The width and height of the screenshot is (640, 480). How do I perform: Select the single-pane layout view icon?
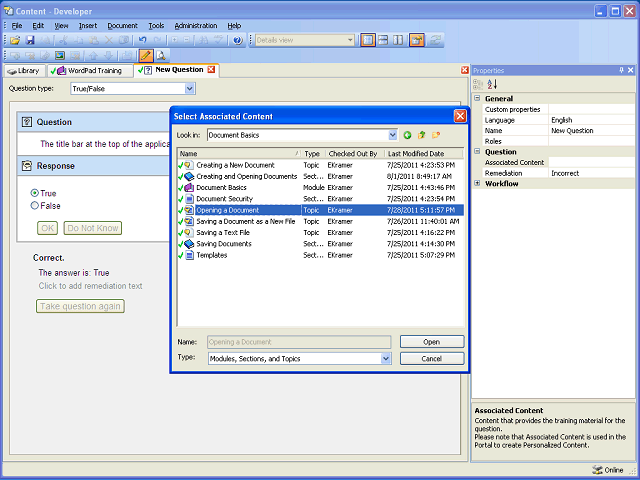point(368,40)
